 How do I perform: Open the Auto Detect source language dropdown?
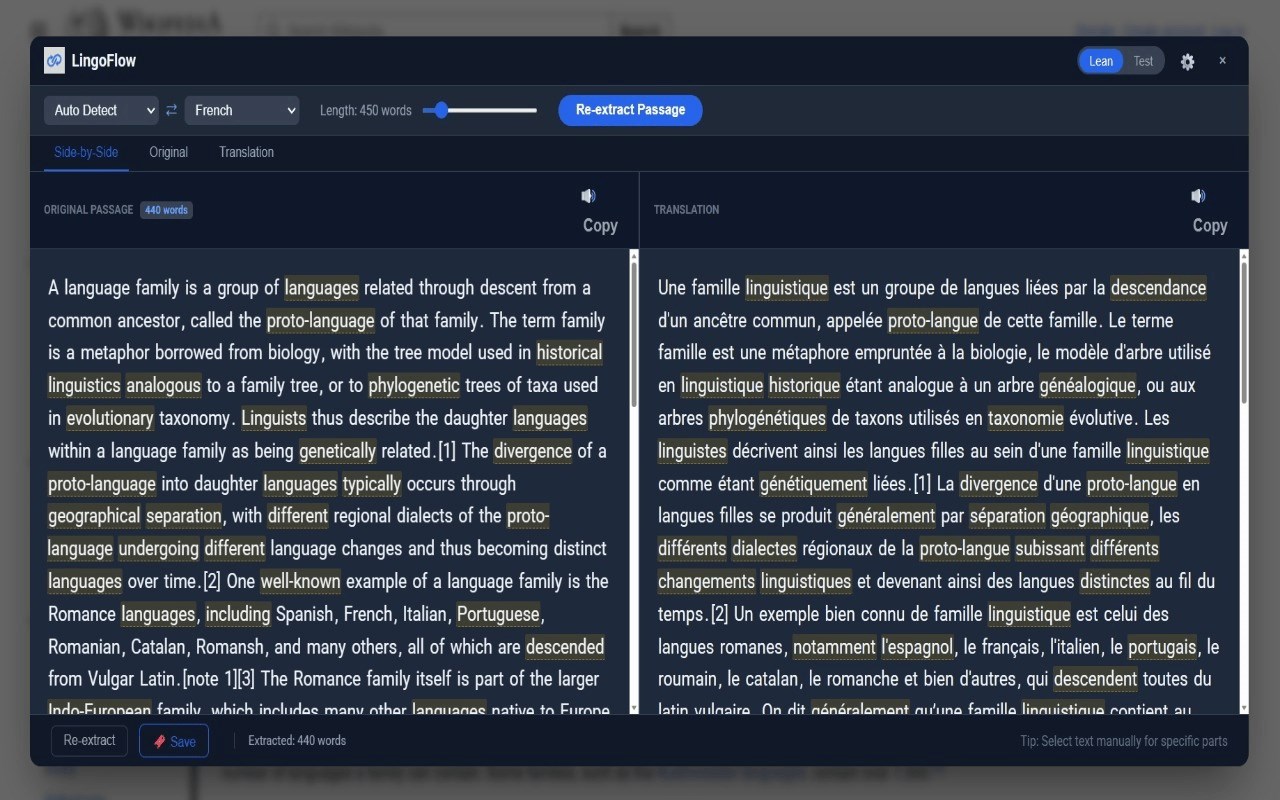point(101,110)
